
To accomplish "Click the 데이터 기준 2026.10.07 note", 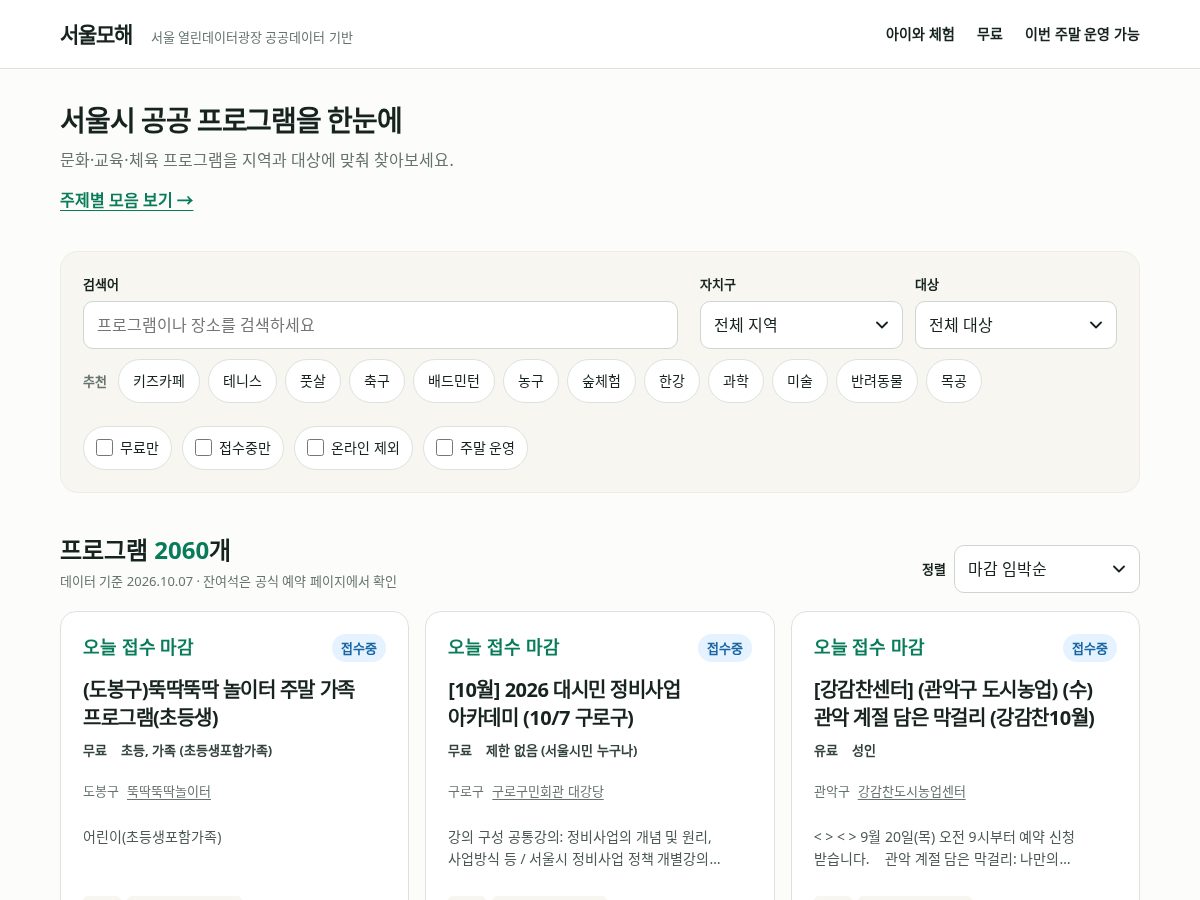I will pyautogui.click(x=228, y=581).
